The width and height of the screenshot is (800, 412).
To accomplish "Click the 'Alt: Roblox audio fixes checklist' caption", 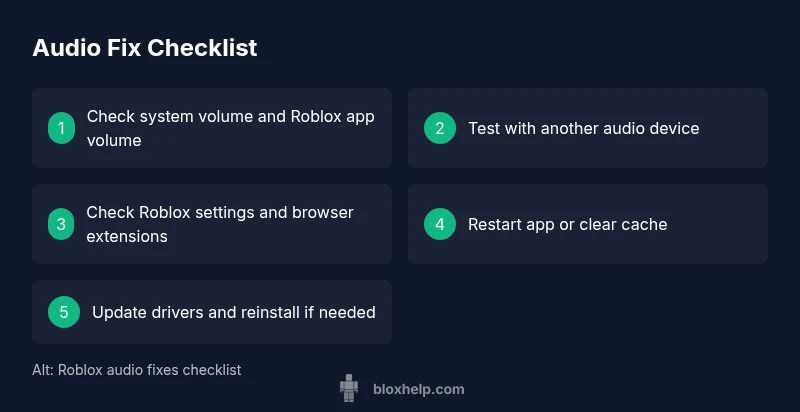I will click(x=136, y=370).
